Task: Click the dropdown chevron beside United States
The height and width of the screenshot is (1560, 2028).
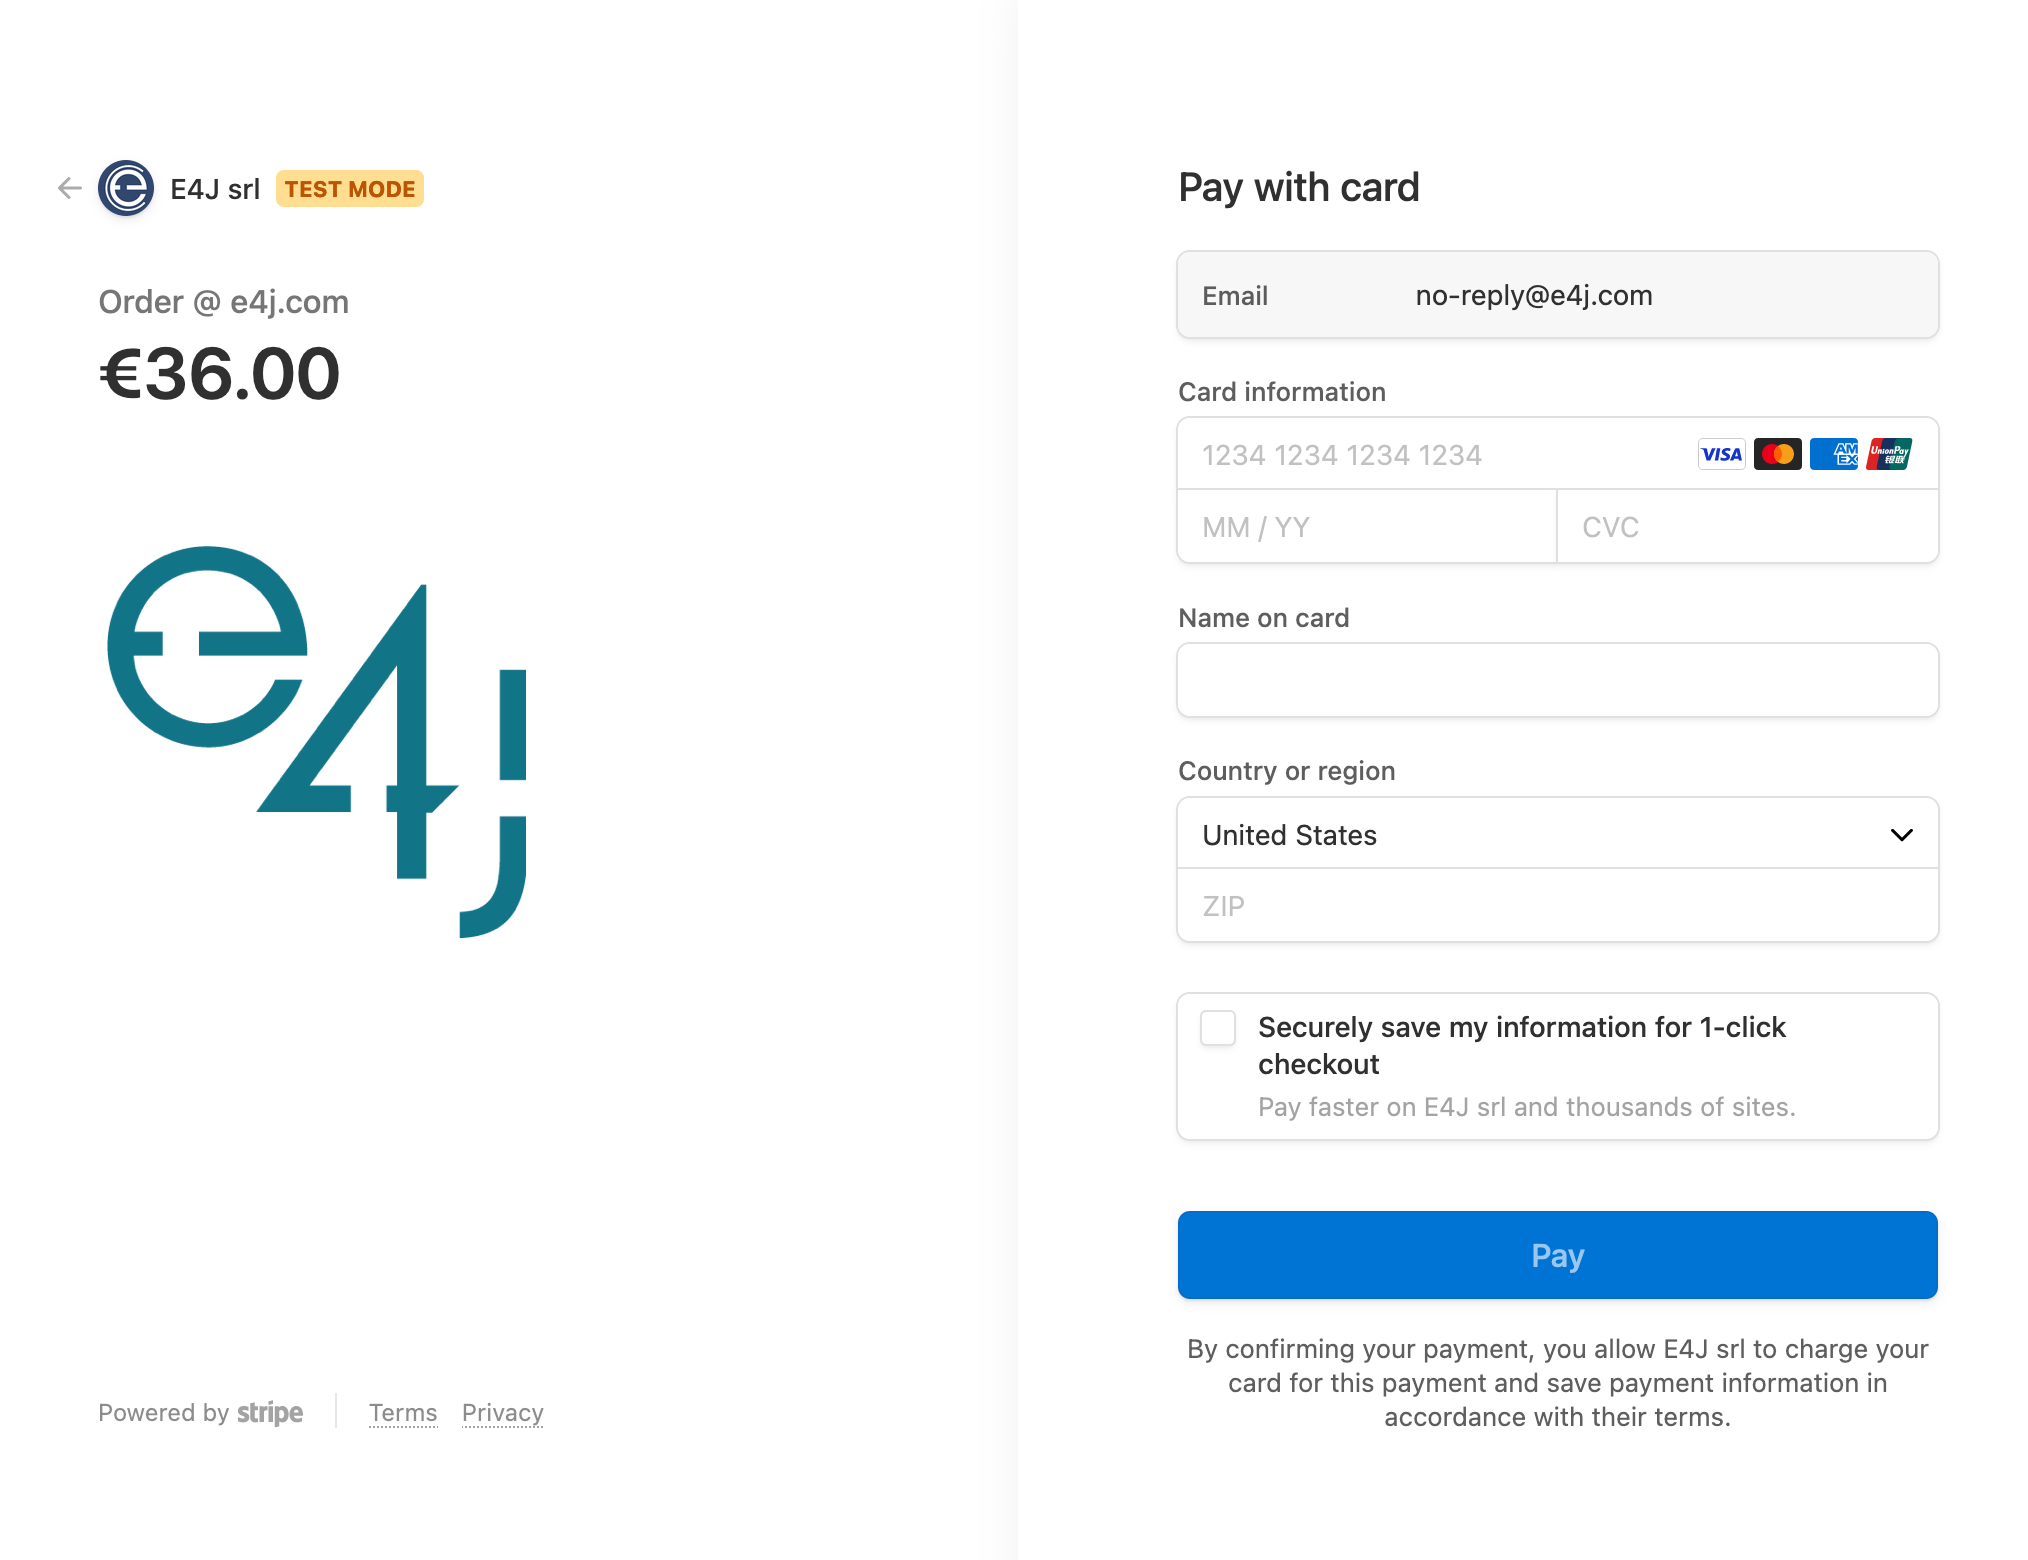Action: (1901, 834)
